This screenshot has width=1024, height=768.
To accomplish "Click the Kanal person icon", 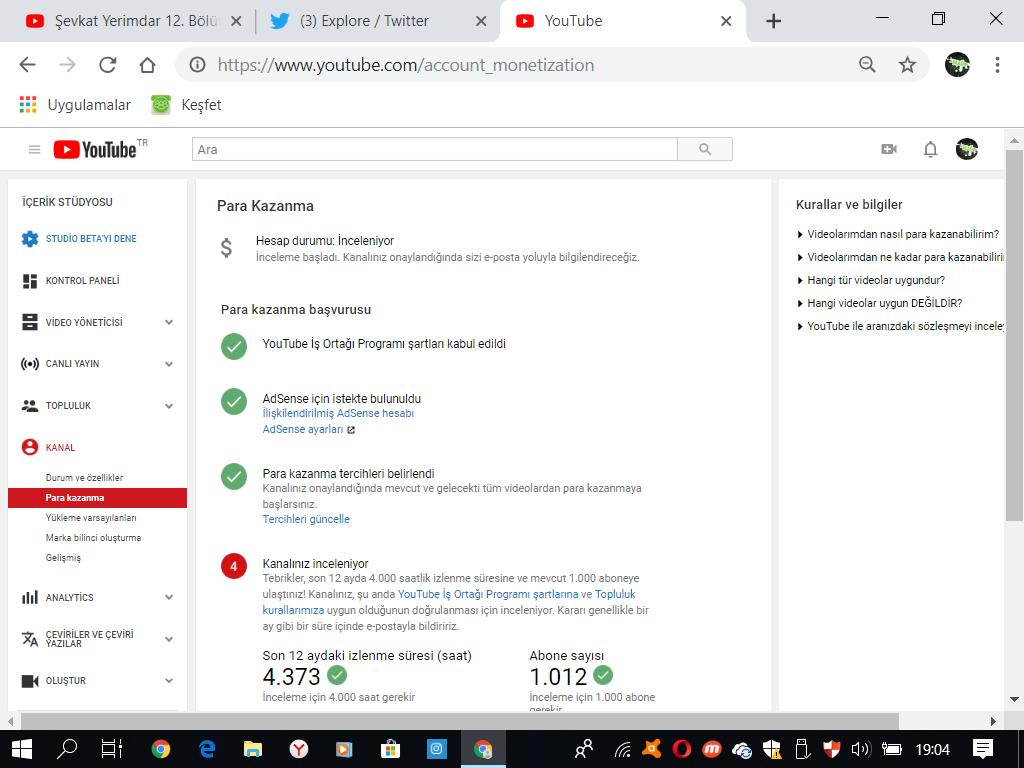I will coord(30,447).
